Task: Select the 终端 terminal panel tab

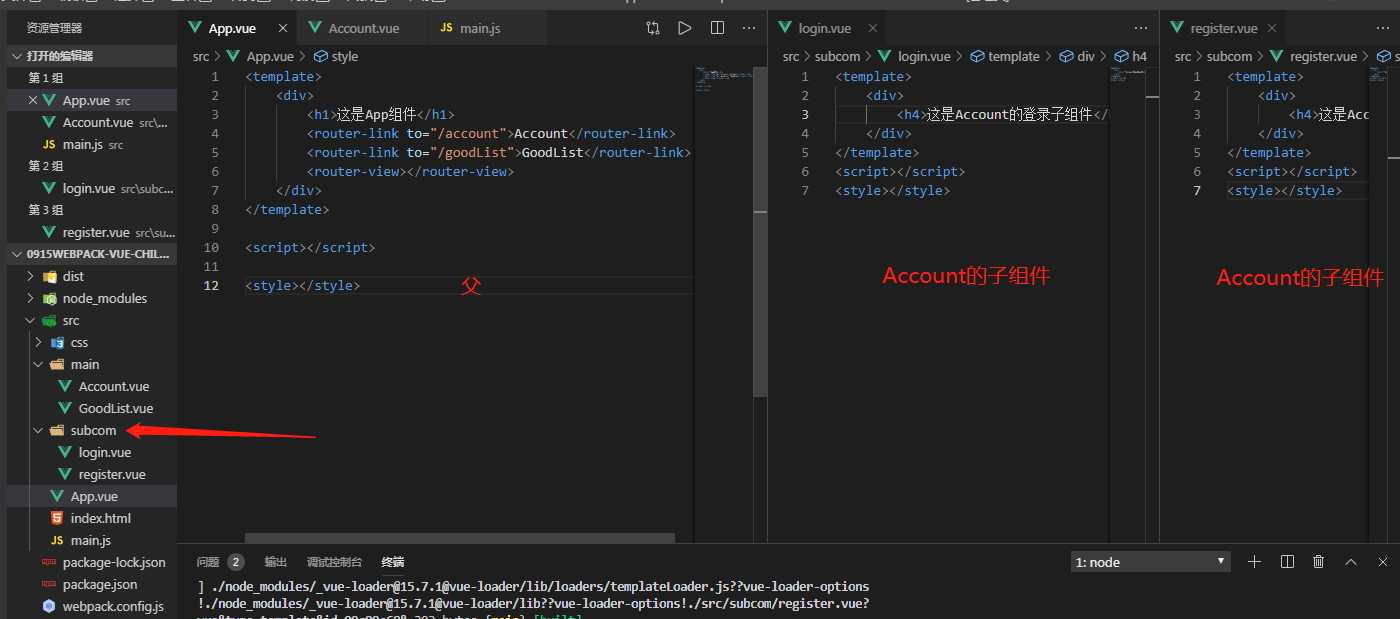Action: (x=393, y=562)
